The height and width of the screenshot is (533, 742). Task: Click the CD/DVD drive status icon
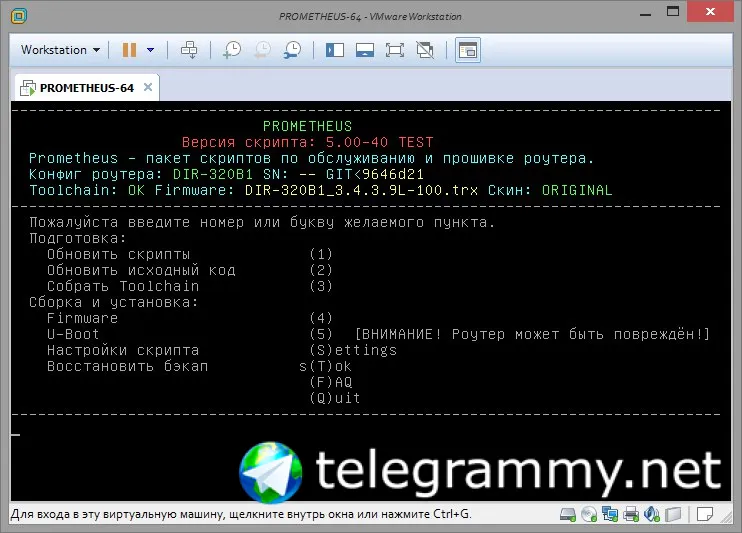[x=589, y=514]
